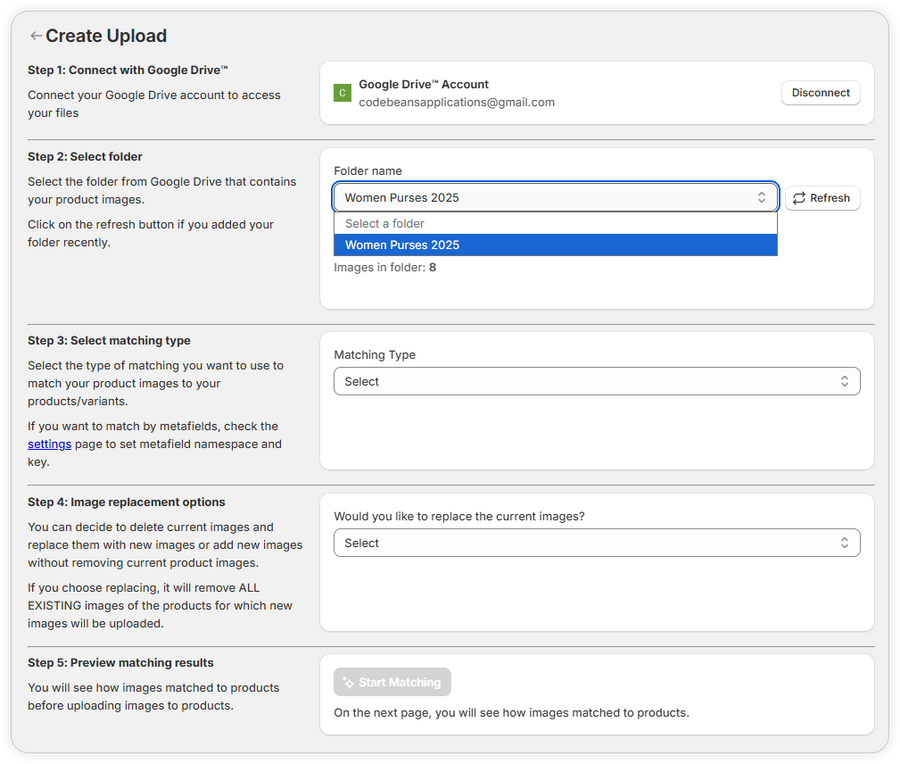Screen dimensions: 900x764
Task: Click the 'Would you like to replace the current images?' label
Action: [x=459, y=516]
